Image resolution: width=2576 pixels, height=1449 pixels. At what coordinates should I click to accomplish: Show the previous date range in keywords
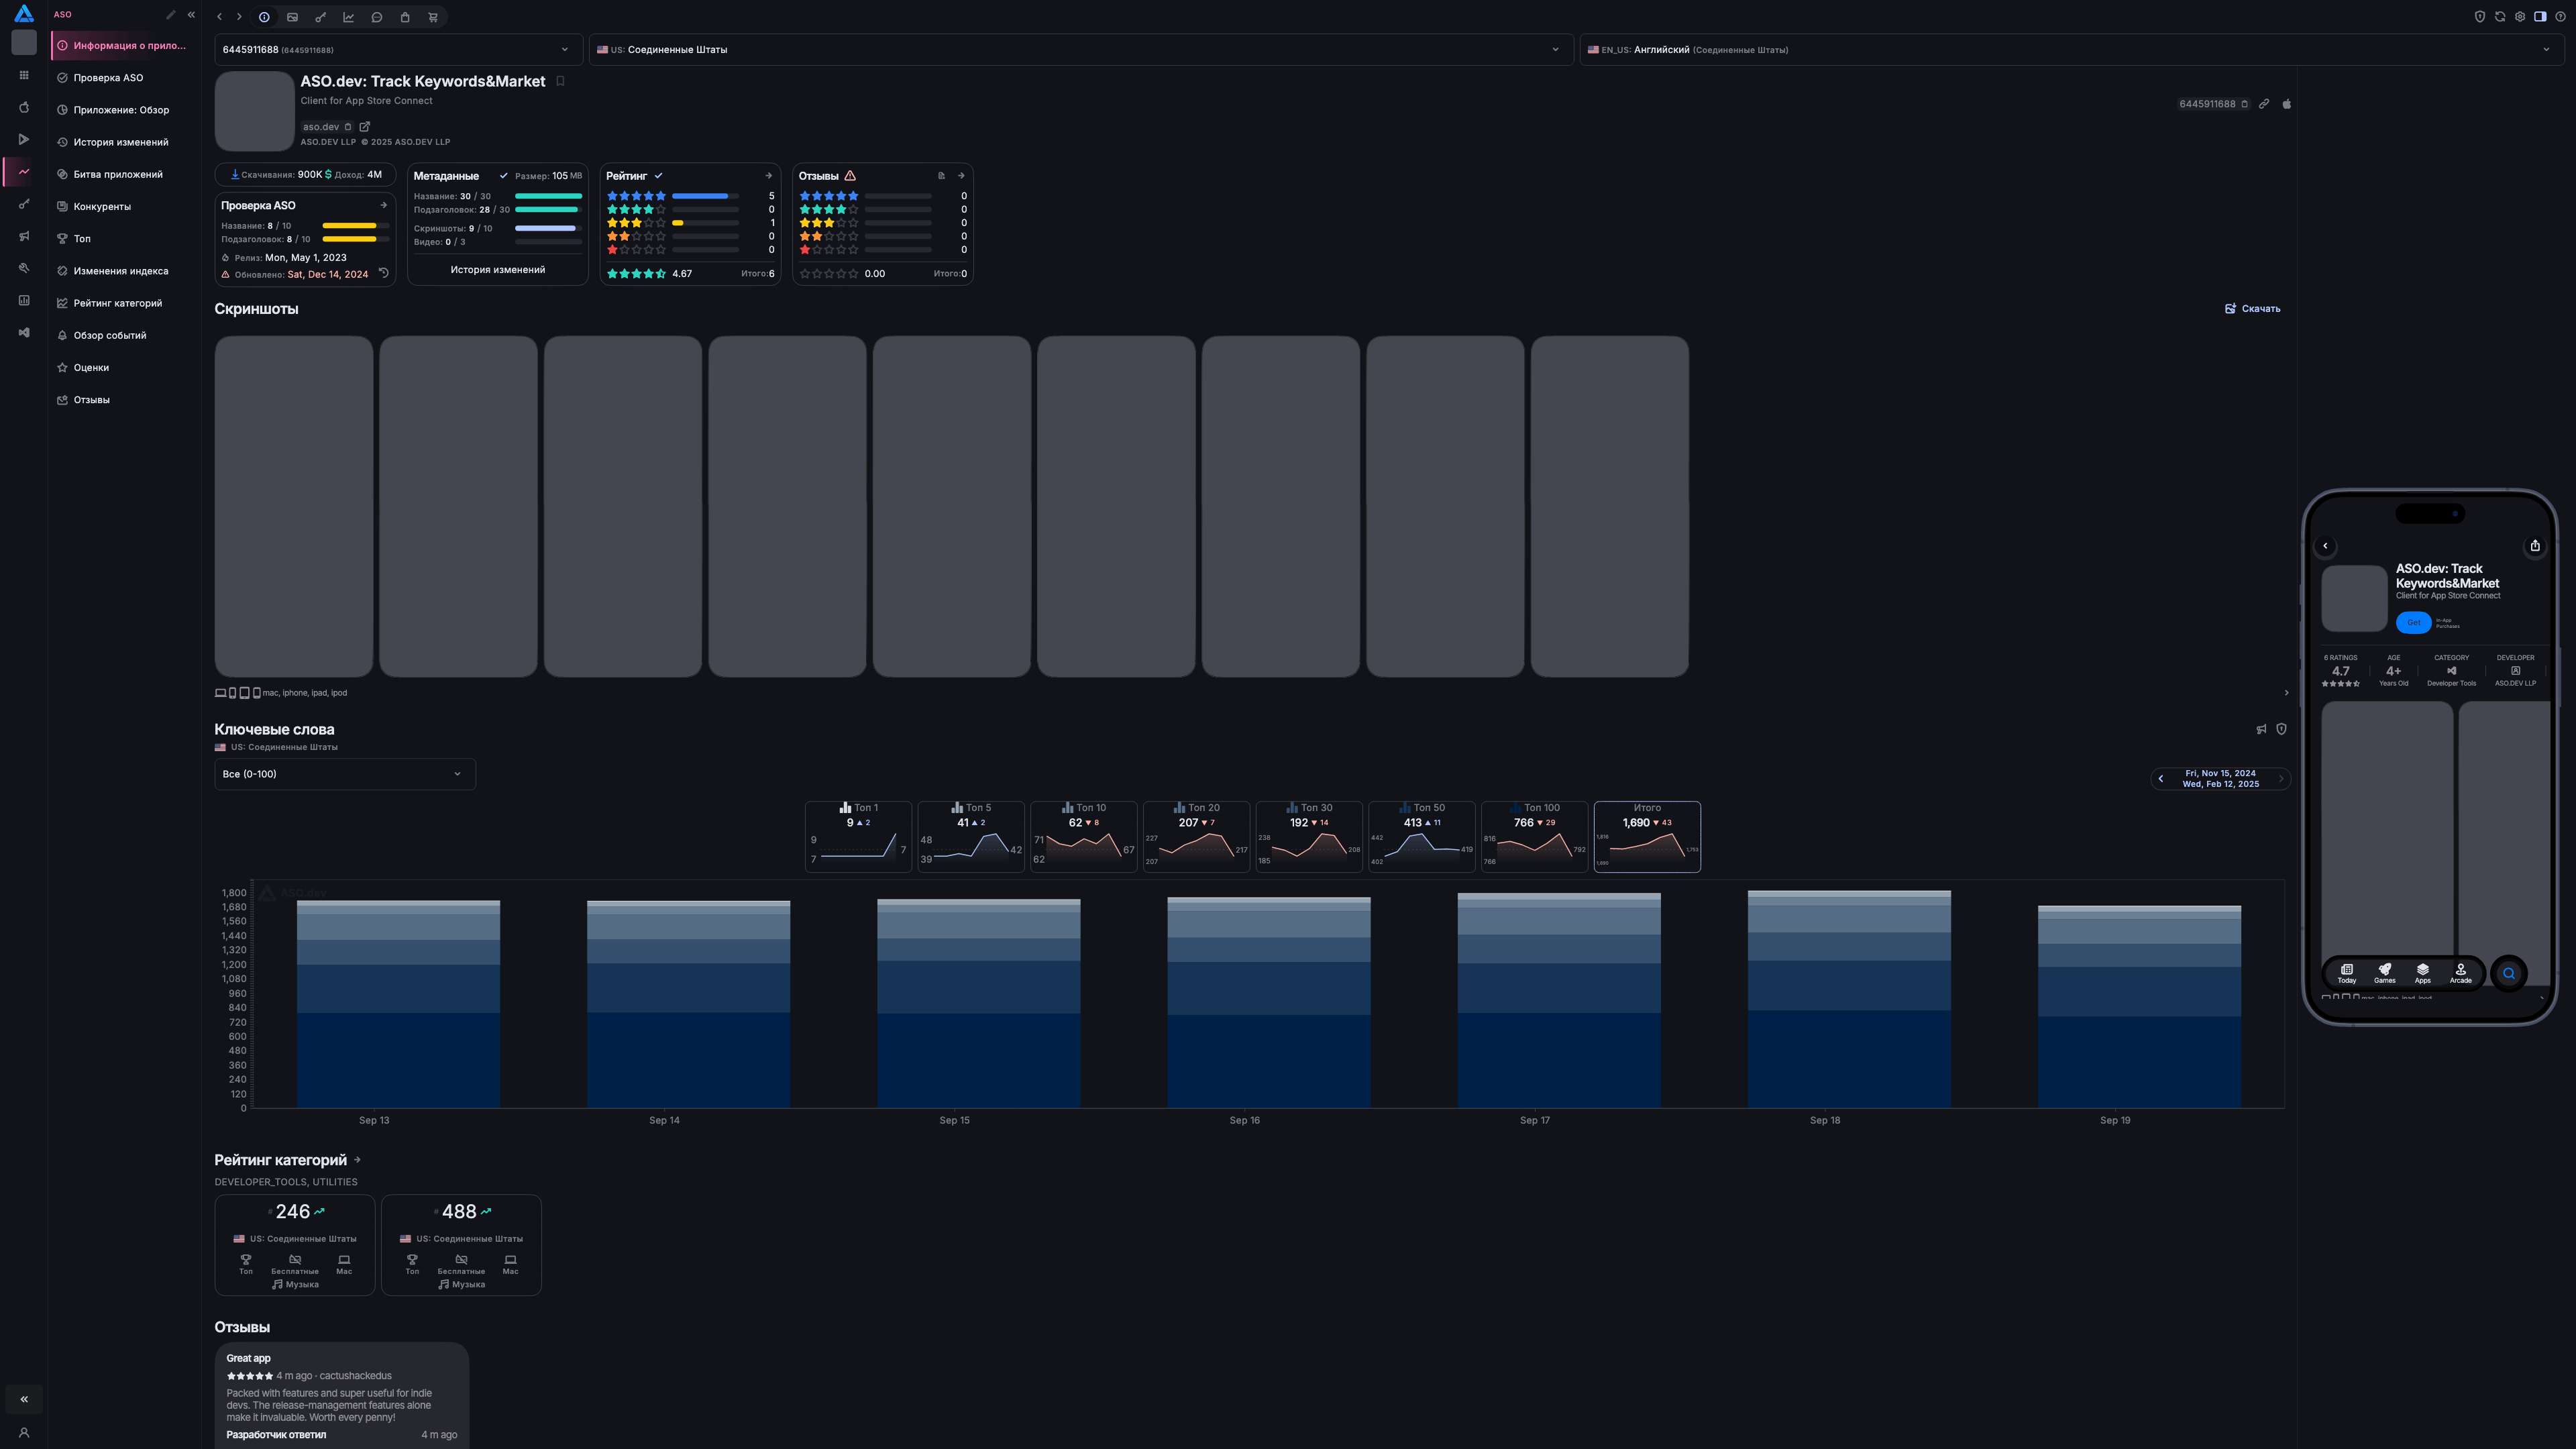coord(2161,779)
